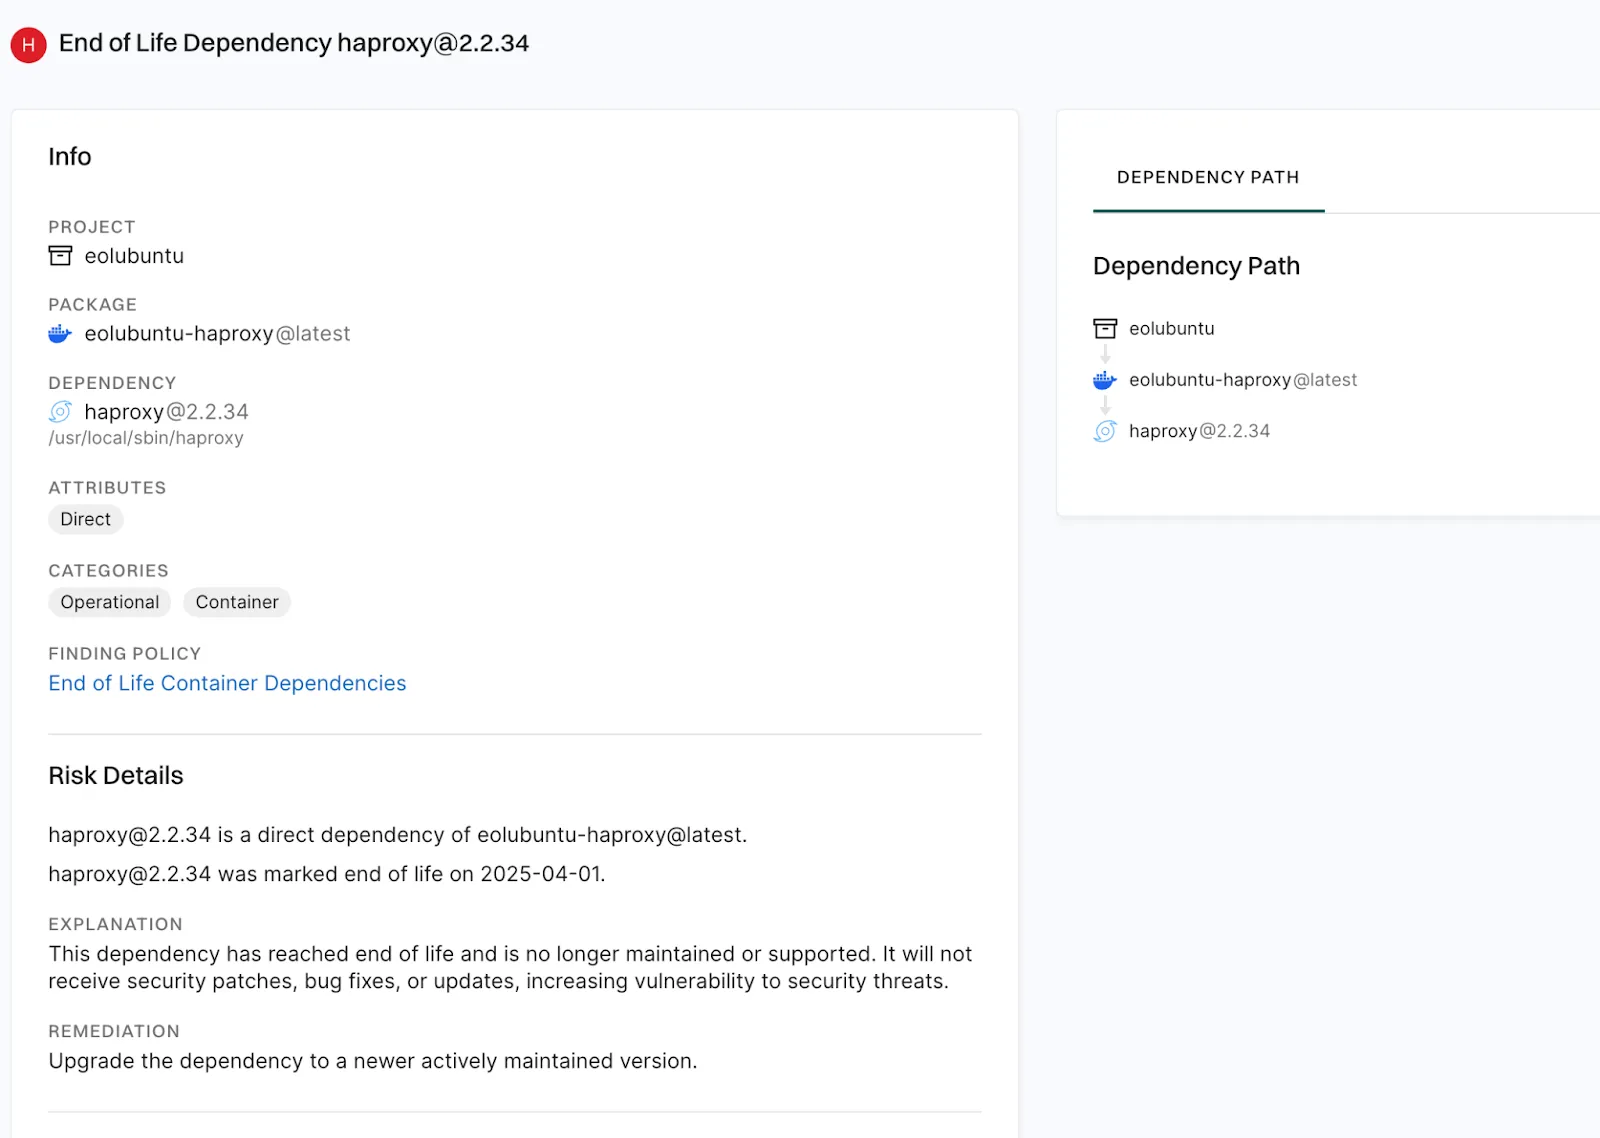This screenshot has height=1138, width=1600.
Task: Click the project archive icon beside eolubuntu in Info
Action: click(60, 256)
